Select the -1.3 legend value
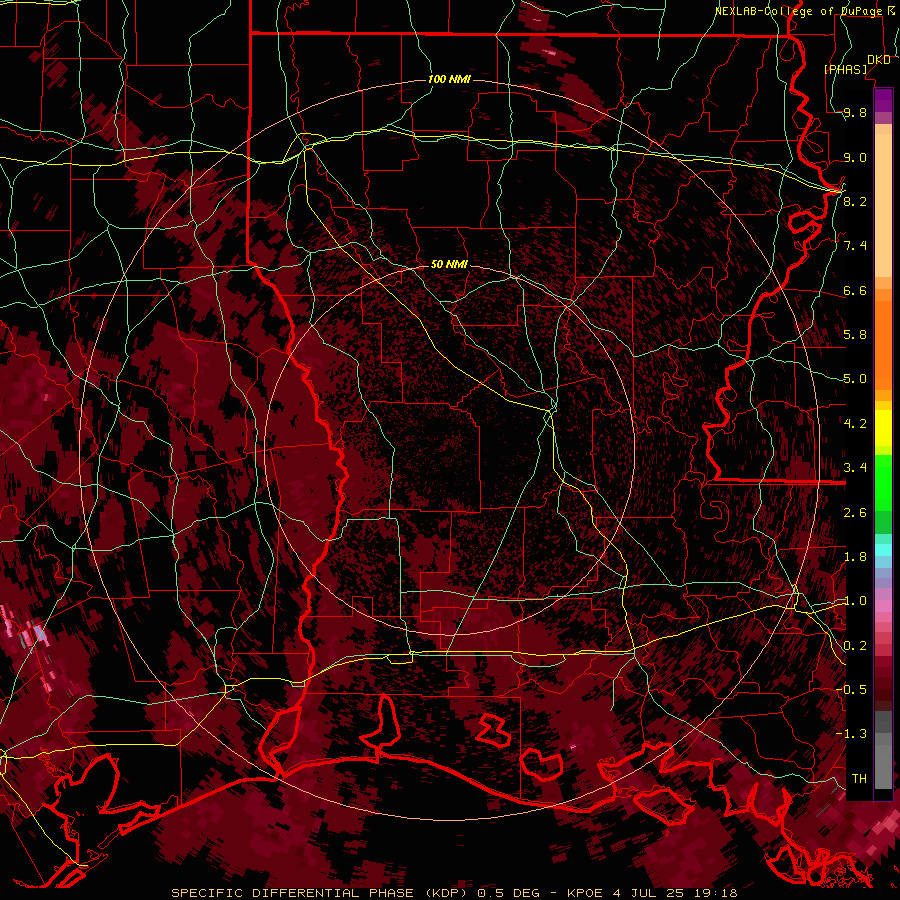900x900 pixels. coord(852,734)
